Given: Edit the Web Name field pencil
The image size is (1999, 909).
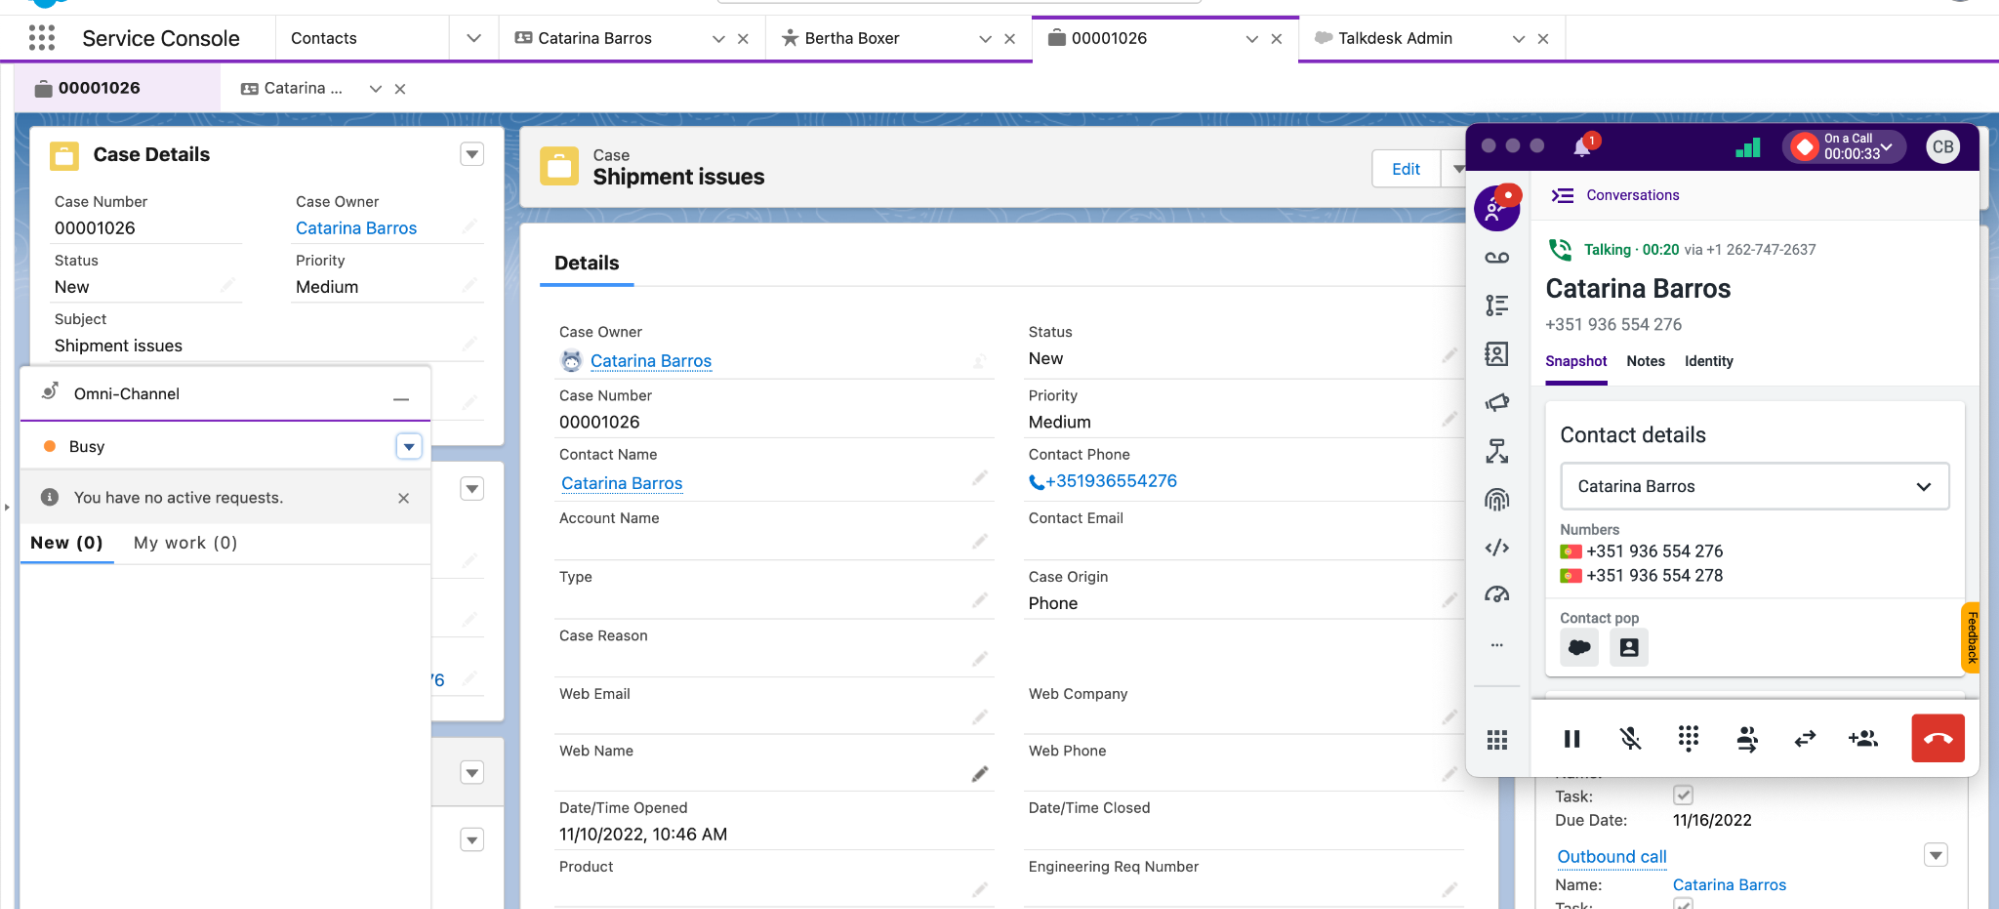Looking at the screenshot, I should [x=980, y=774].
